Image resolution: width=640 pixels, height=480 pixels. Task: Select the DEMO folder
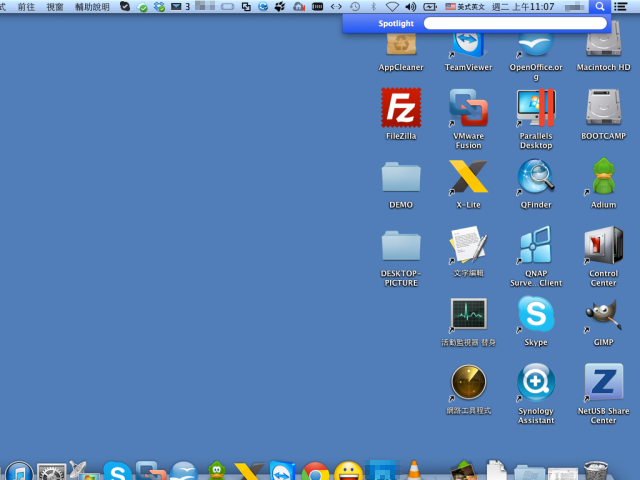point(401,177)
